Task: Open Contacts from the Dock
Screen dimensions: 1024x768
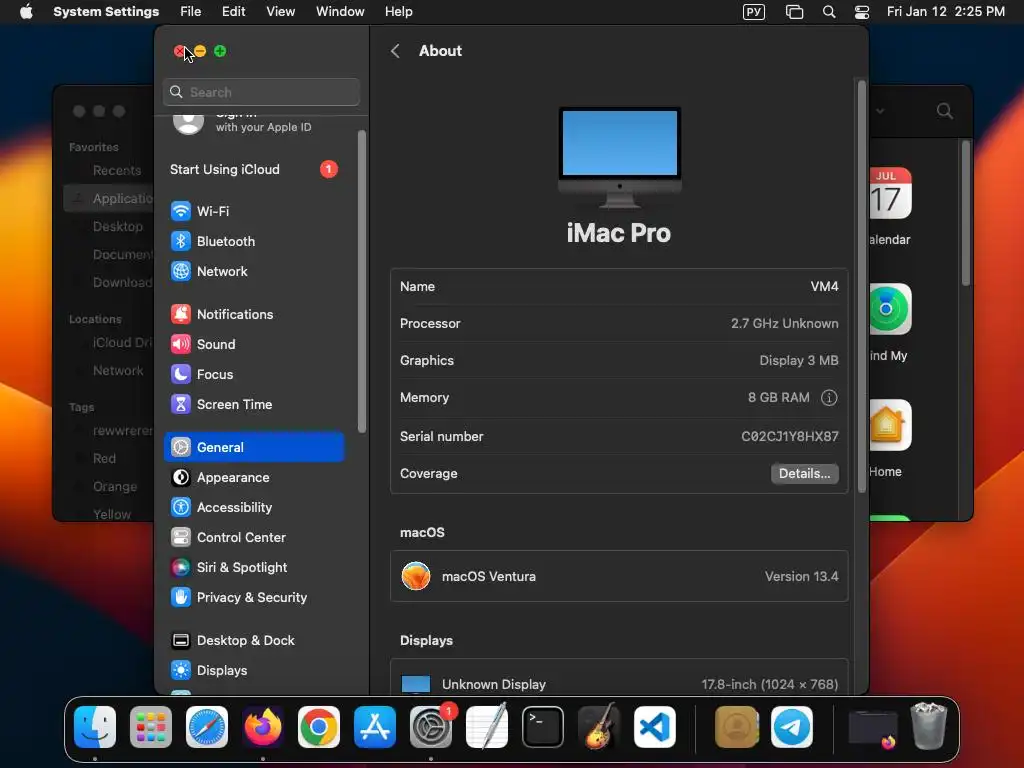Action: (737, 727)
